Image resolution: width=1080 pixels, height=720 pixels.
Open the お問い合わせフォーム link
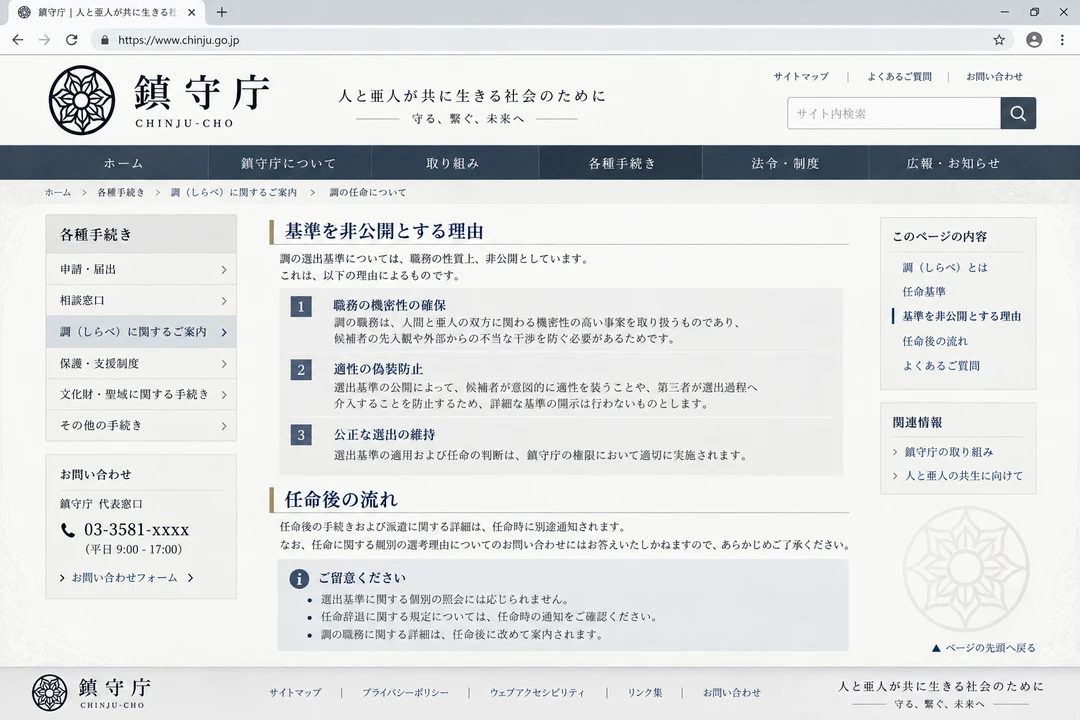coord(125,577)
